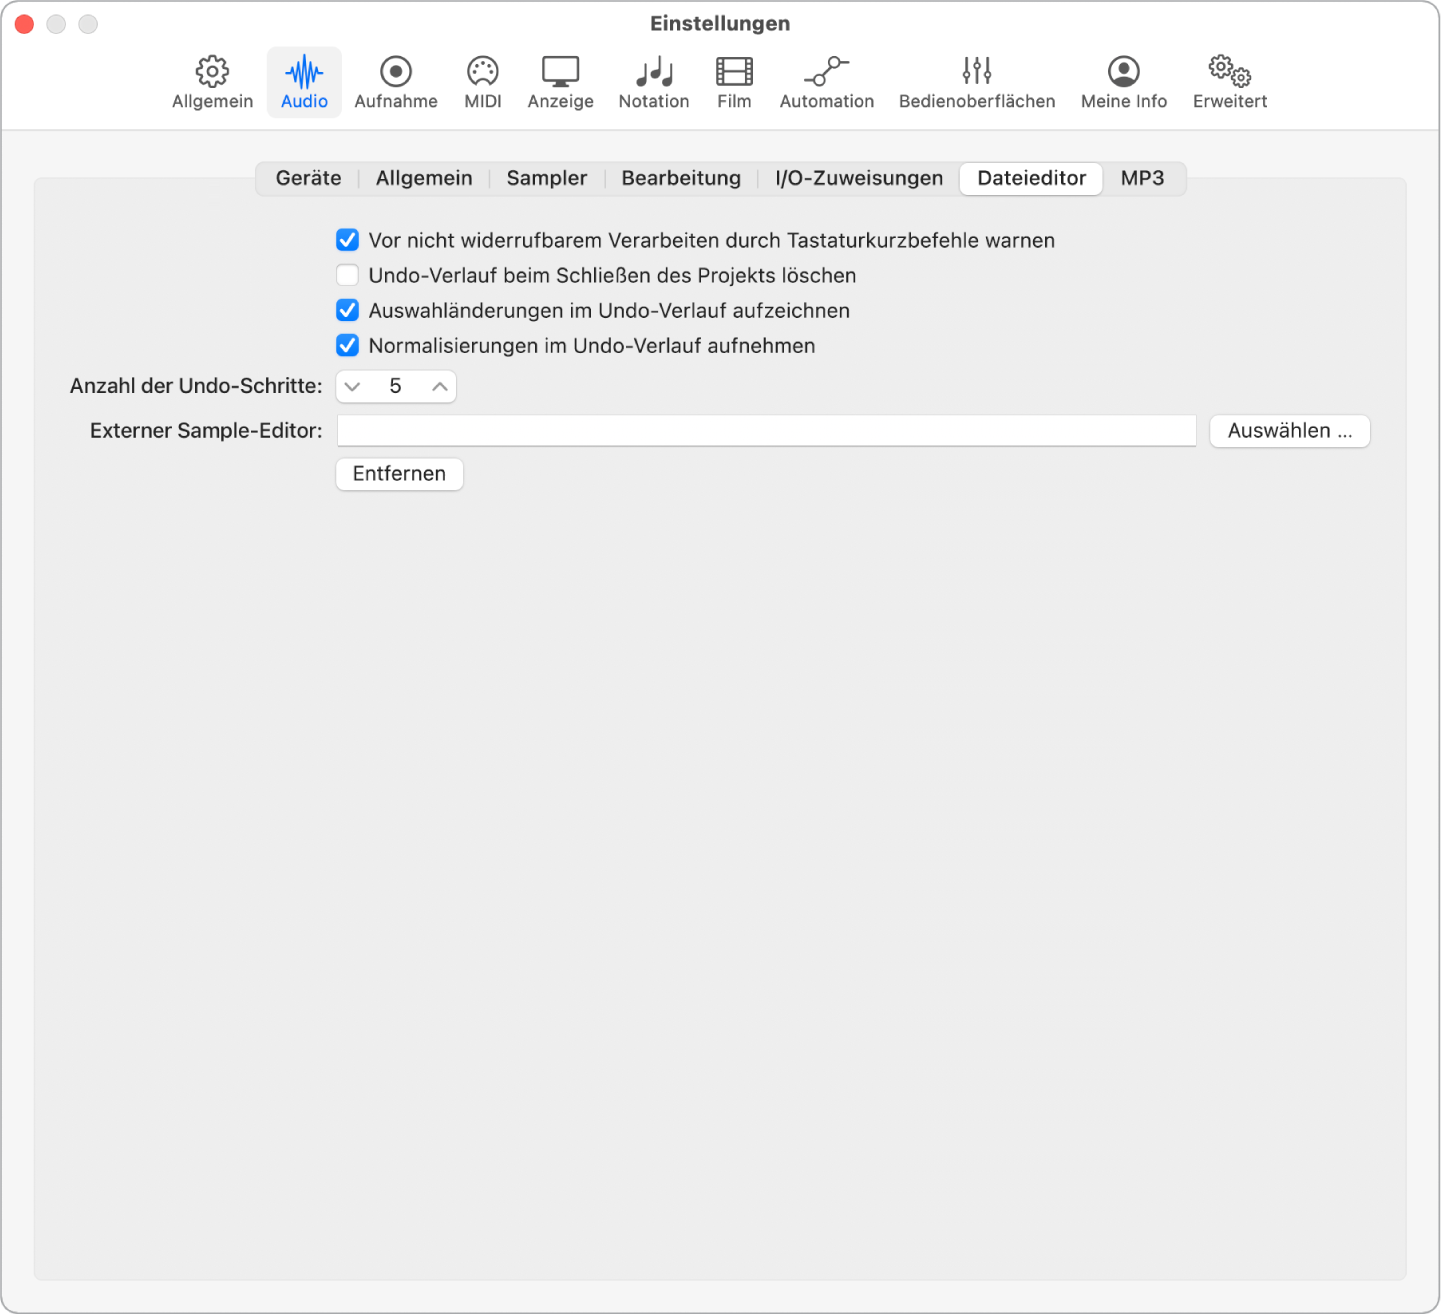
Task: Switch to the I/O-Zuweisungen tab
Action: pos(859,178)
